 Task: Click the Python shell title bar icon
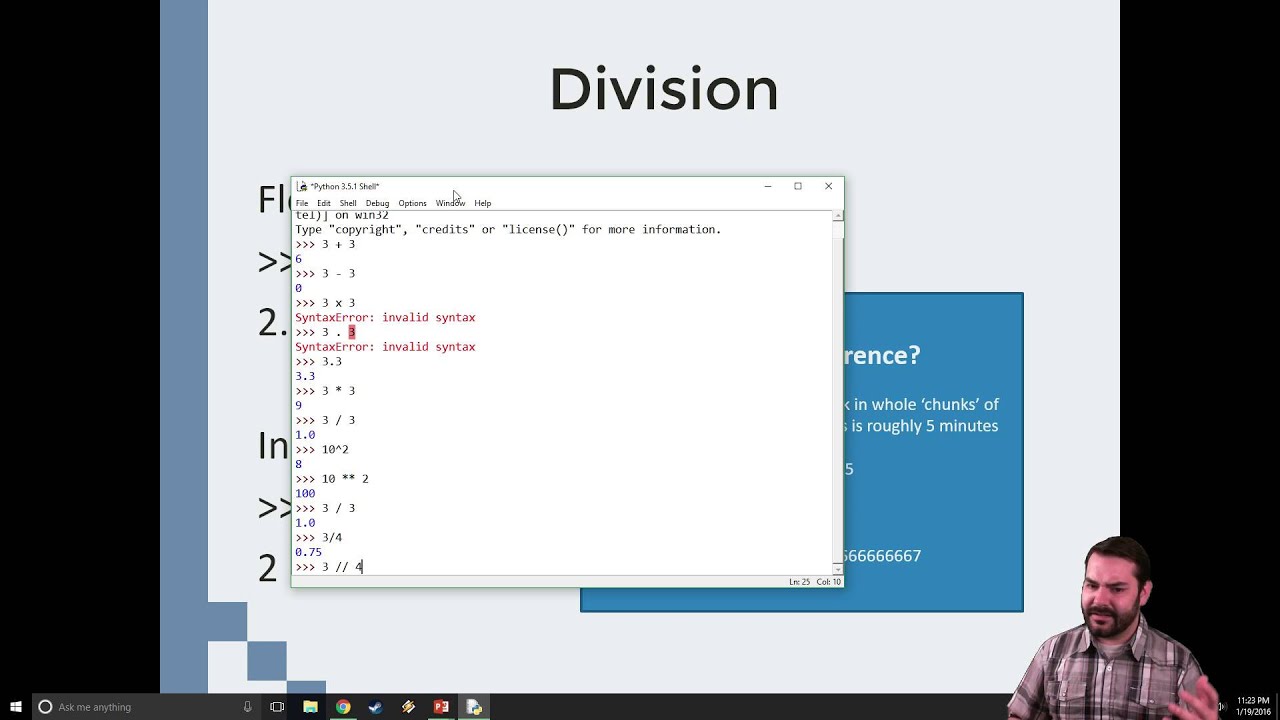[x=302, y=186]
